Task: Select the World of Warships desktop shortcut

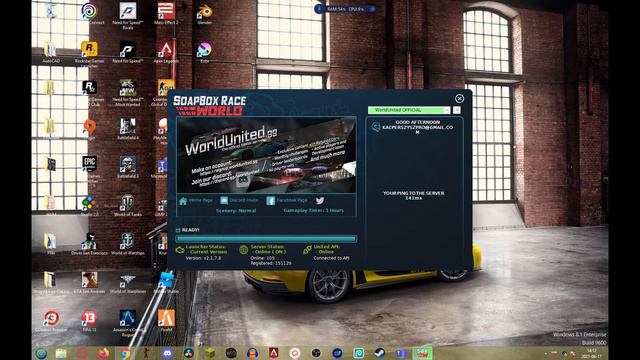Action: [128, 244]
